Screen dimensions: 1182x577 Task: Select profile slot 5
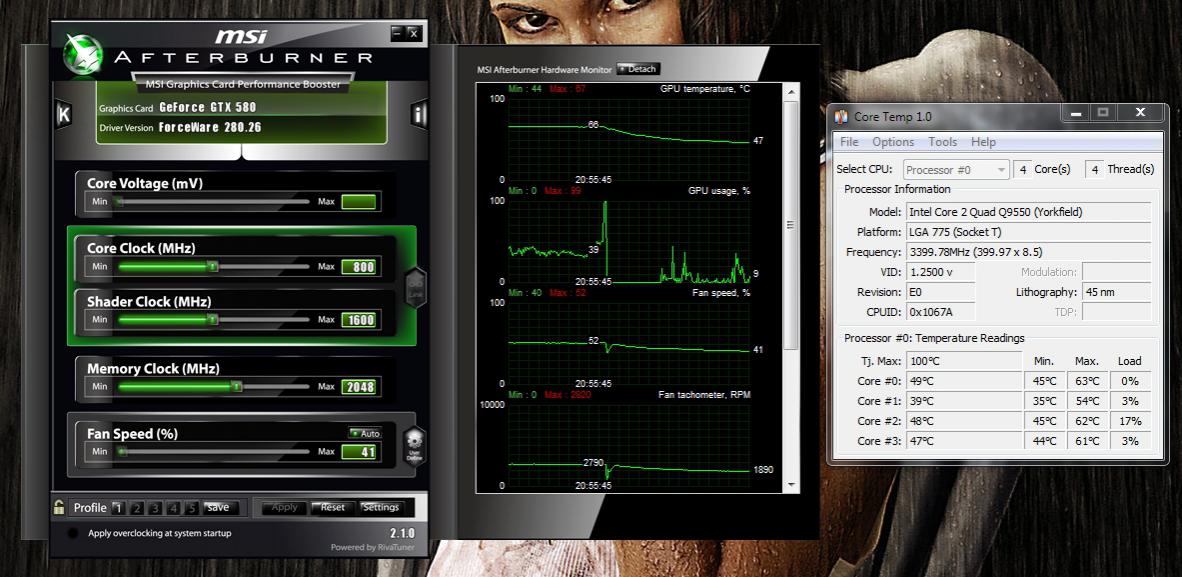pyautogui.click(x=192, y=508)
